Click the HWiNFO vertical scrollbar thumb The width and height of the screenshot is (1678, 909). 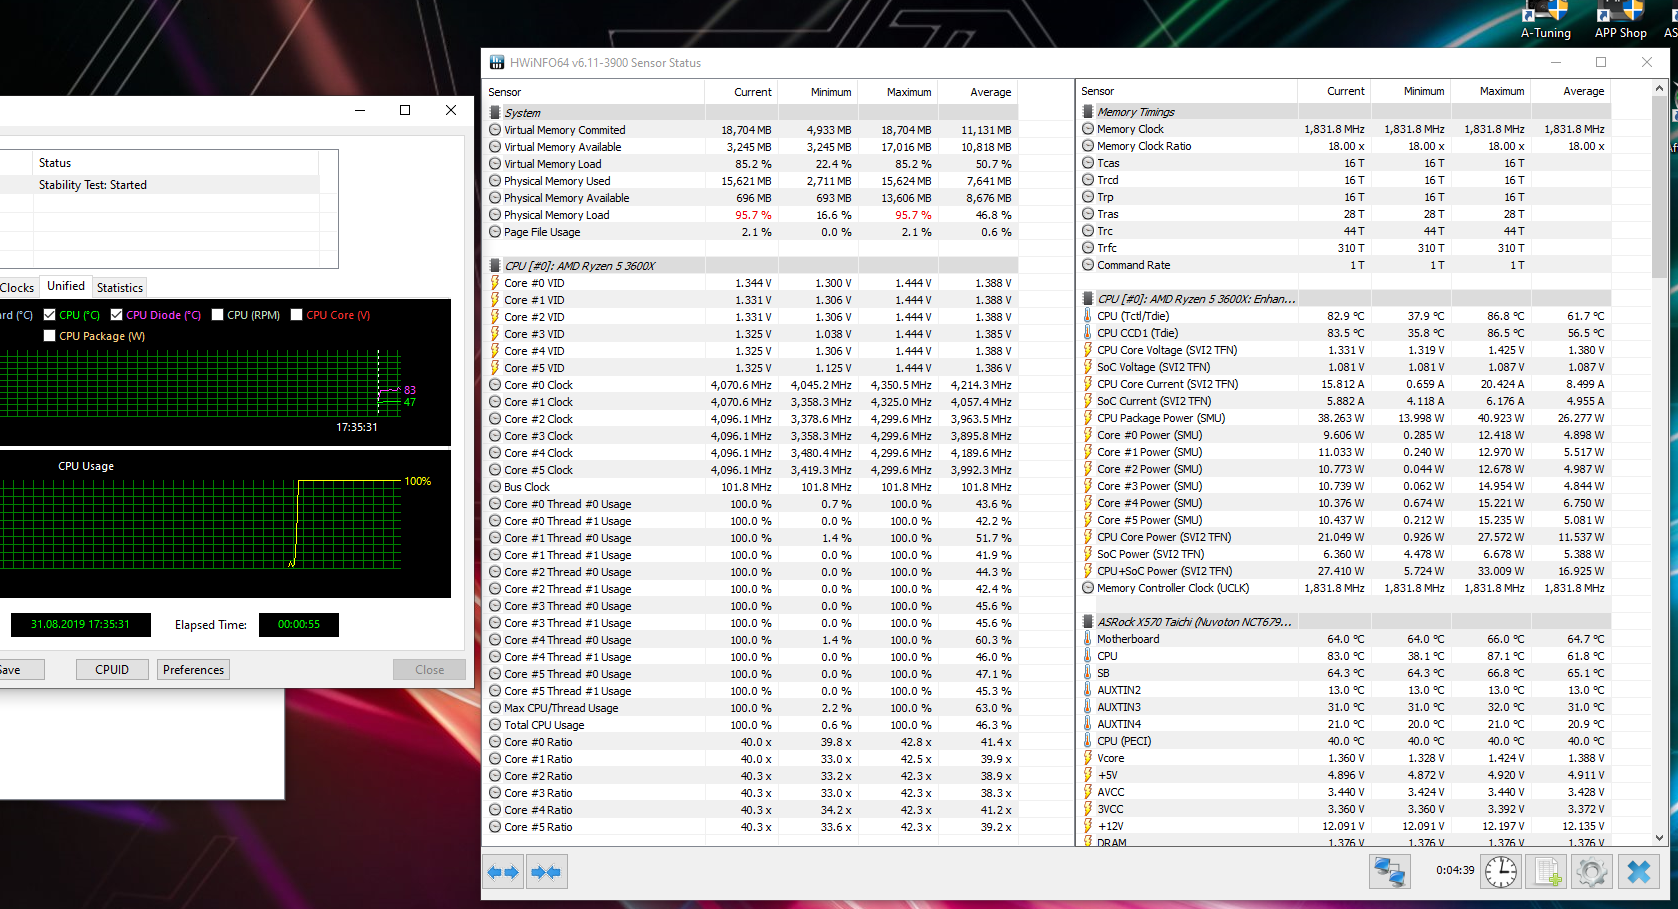[x=1660, y=187]
